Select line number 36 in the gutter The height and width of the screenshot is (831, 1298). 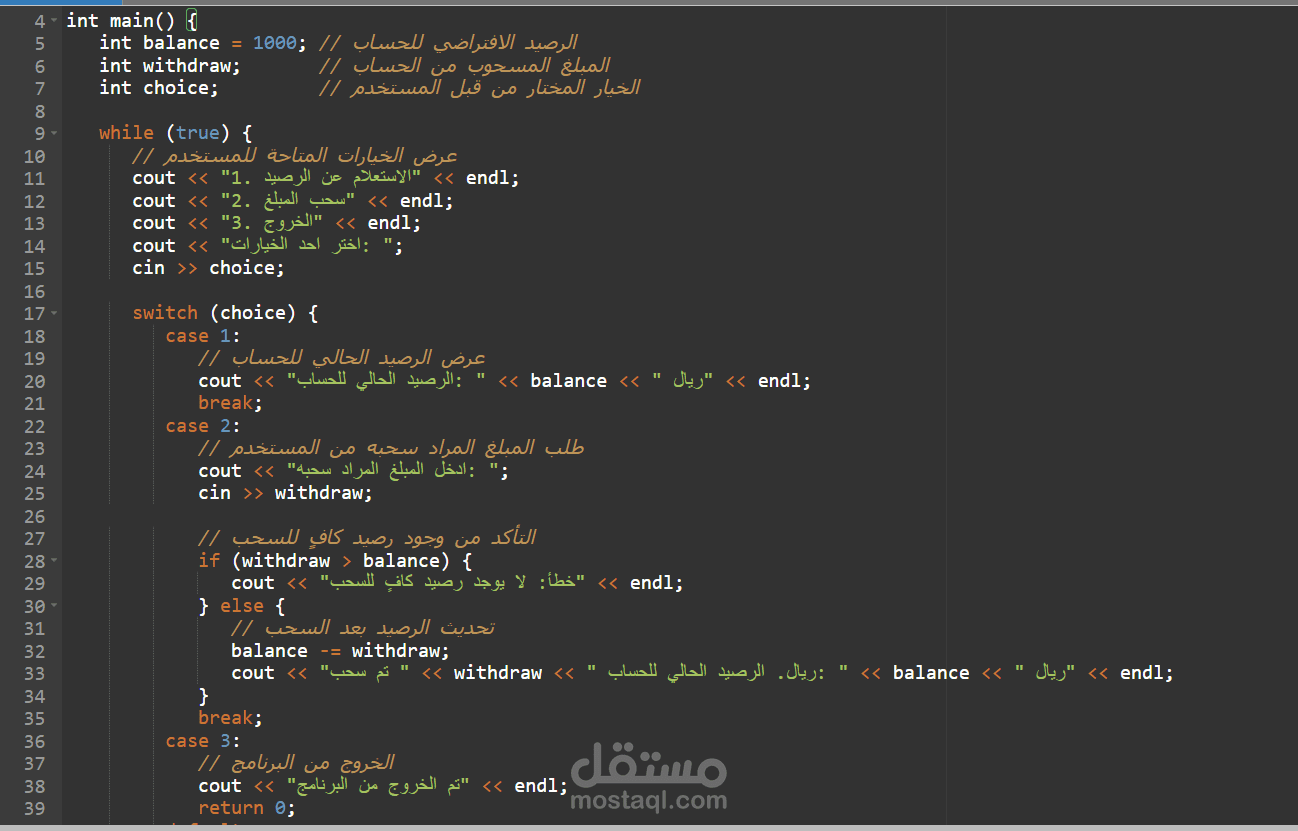(x=34, y=741)
